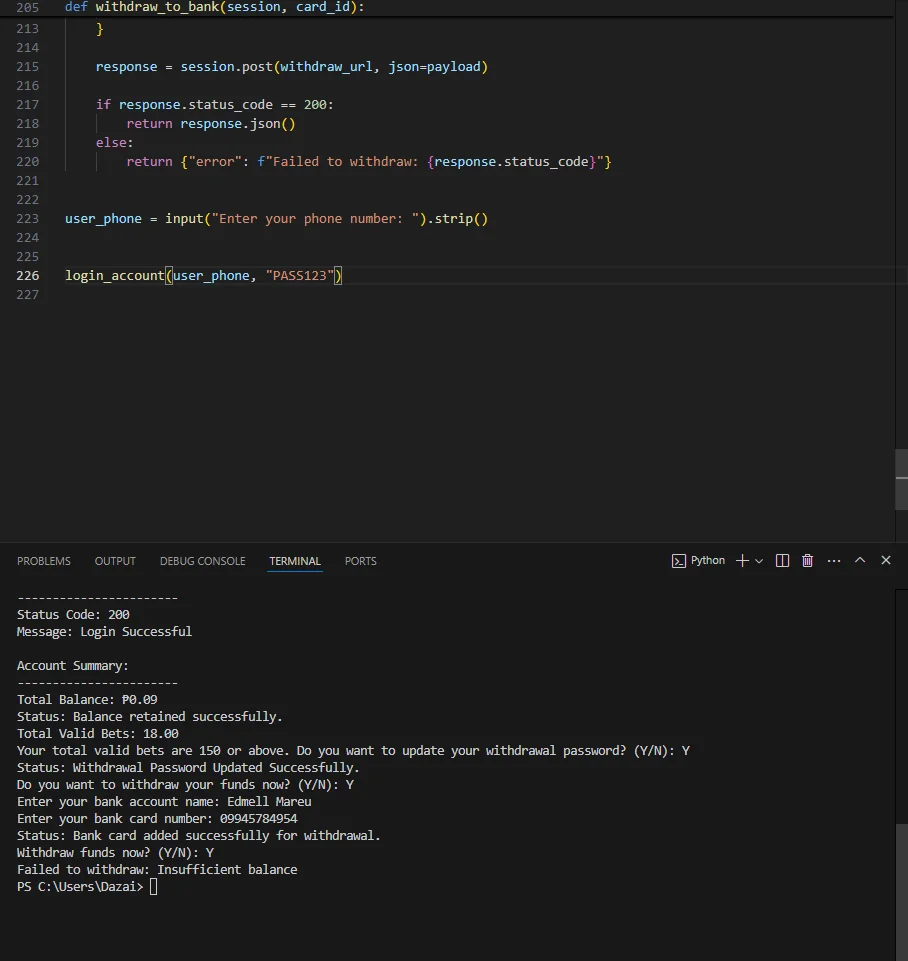Switch to the PROBLEMS panel tab
Screen dimensions: 908x961
tap(44, 561)
